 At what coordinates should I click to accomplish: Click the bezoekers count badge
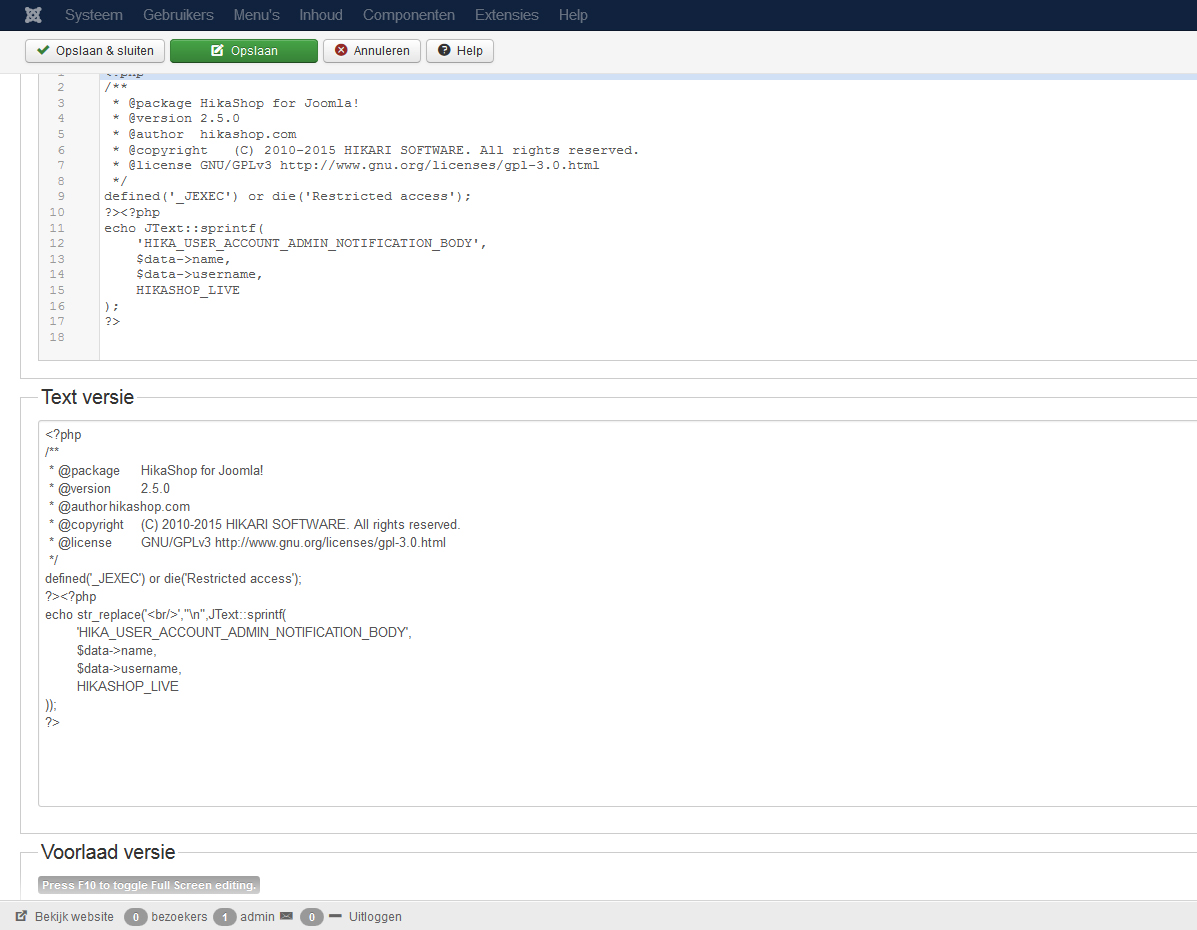point(135,917)
